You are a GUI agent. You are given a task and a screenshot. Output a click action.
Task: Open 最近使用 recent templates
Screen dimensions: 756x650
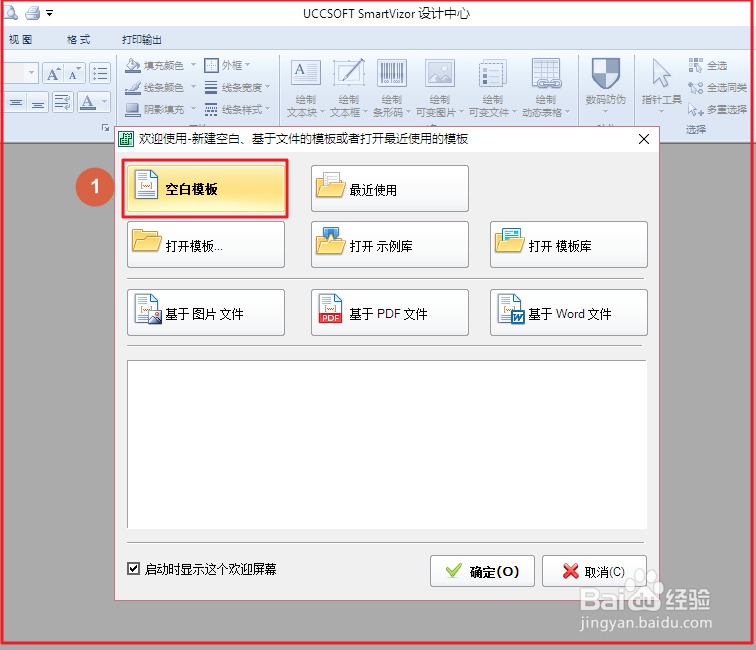point(390,189)
